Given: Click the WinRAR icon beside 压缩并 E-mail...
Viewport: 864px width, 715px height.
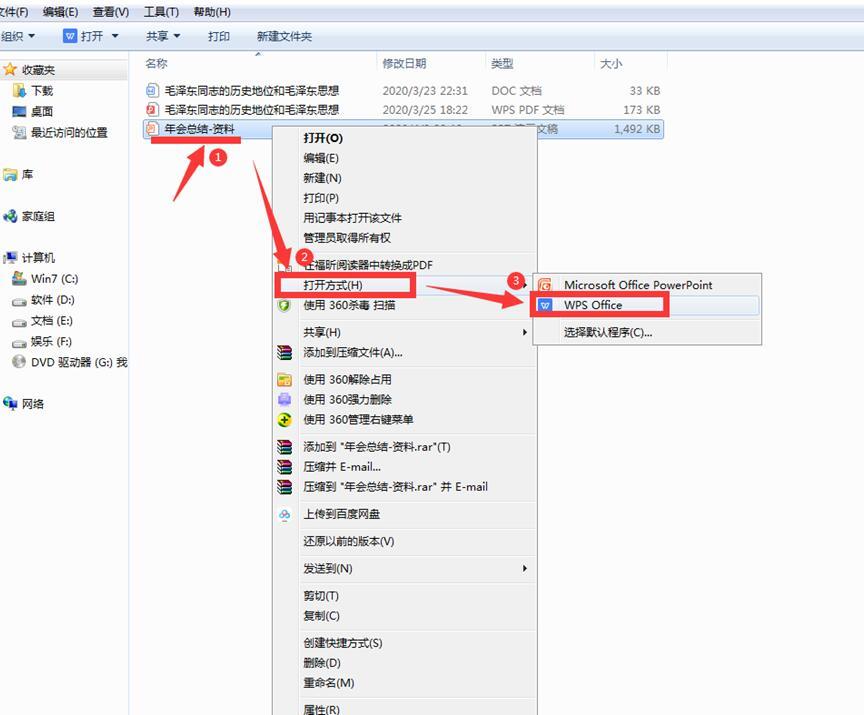Looking at the screenshot, I should [284, 467].
